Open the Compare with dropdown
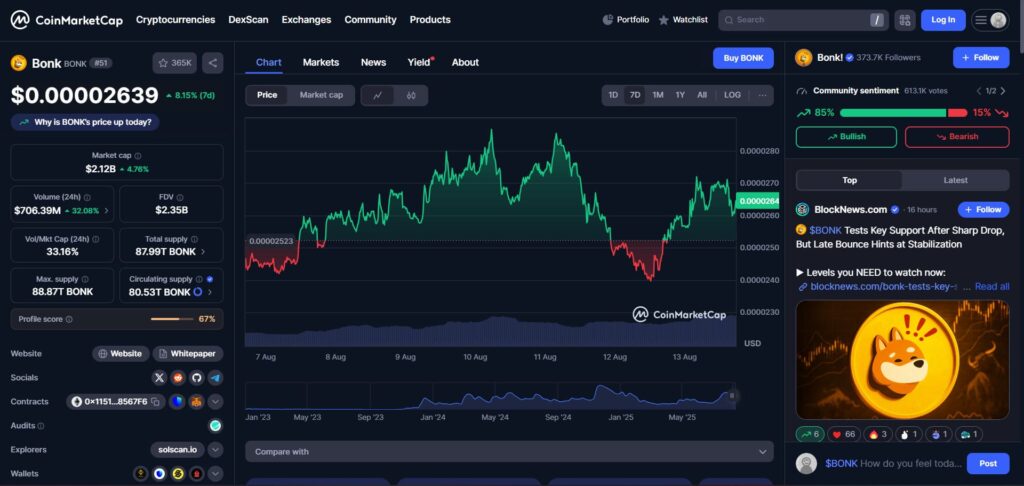 point(509,451)
